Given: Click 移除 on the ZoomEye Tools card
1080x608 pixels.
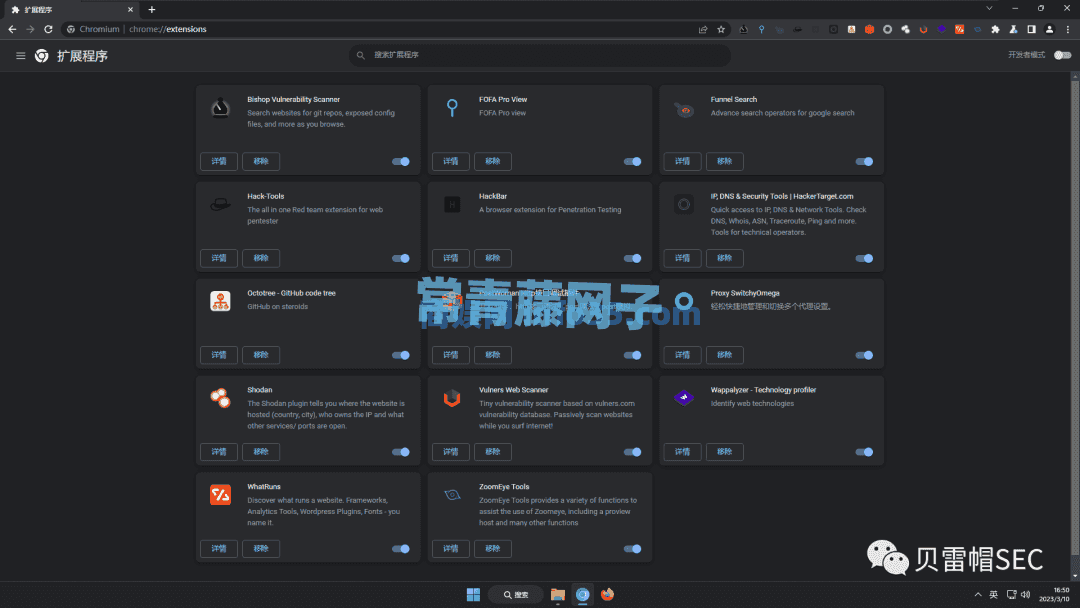Looking at the screenshot, I should [x=492, y=549].
